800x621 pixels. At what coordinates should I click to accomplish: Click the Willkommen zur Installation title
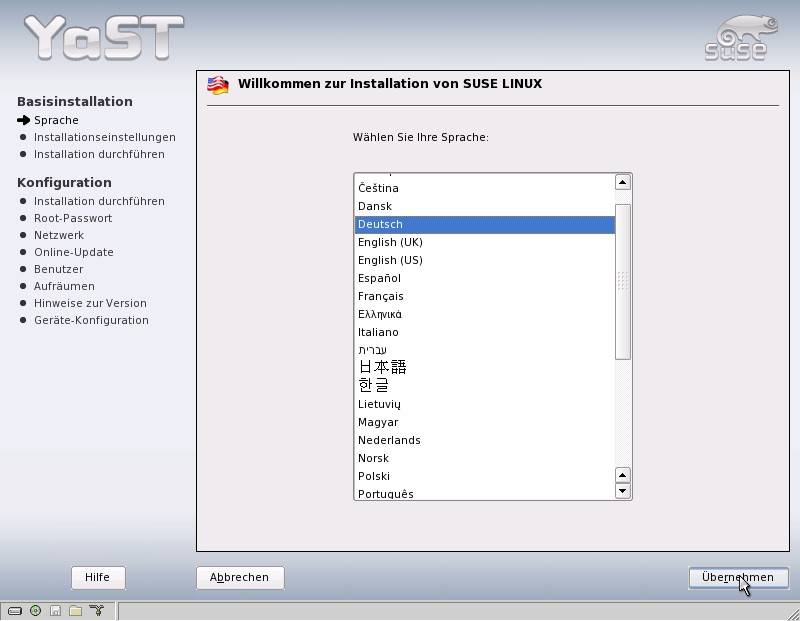point(390,84)
